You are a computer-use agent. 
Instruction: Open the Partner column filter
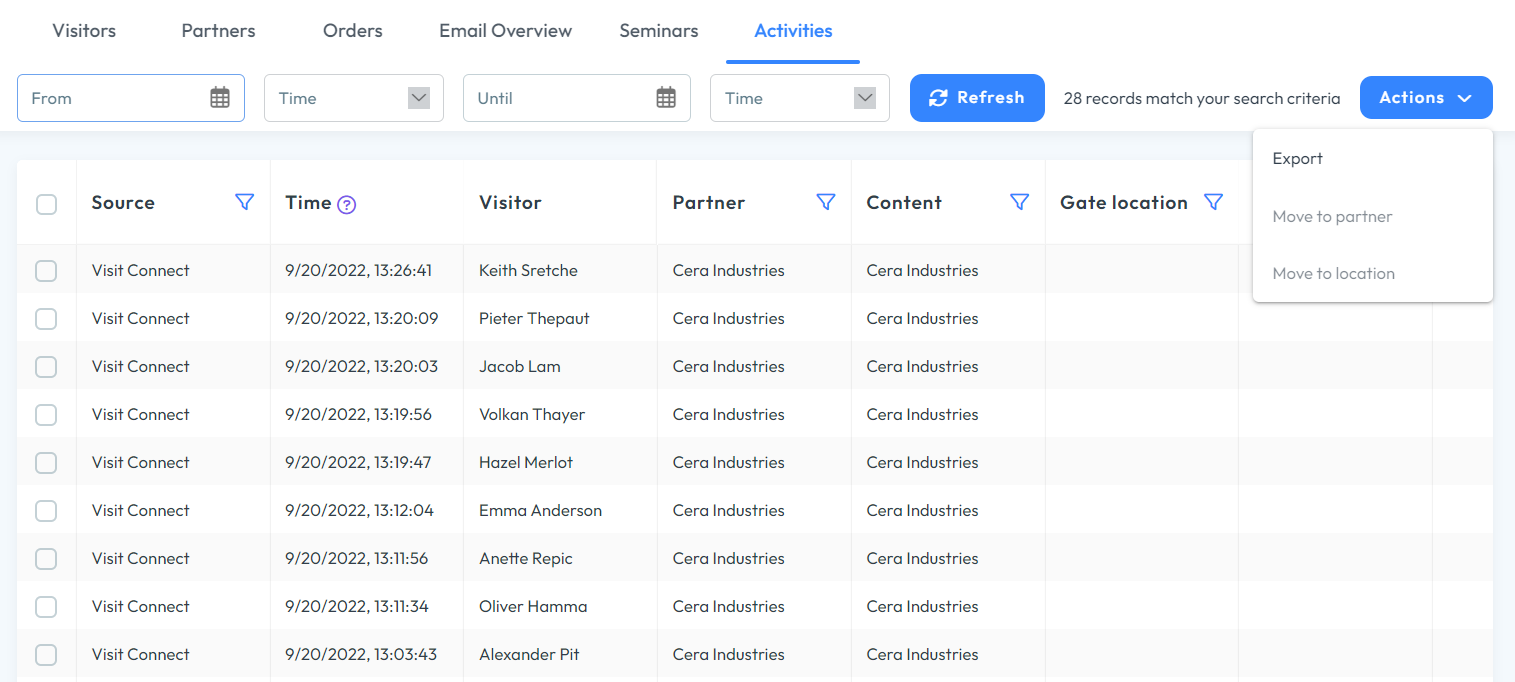pyautogui.click(x=826, y=201)
